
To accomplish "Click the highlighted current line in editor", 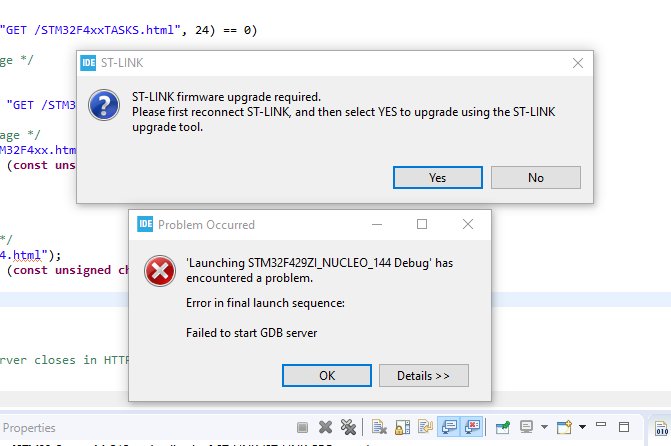I will (x=64, y=300).
